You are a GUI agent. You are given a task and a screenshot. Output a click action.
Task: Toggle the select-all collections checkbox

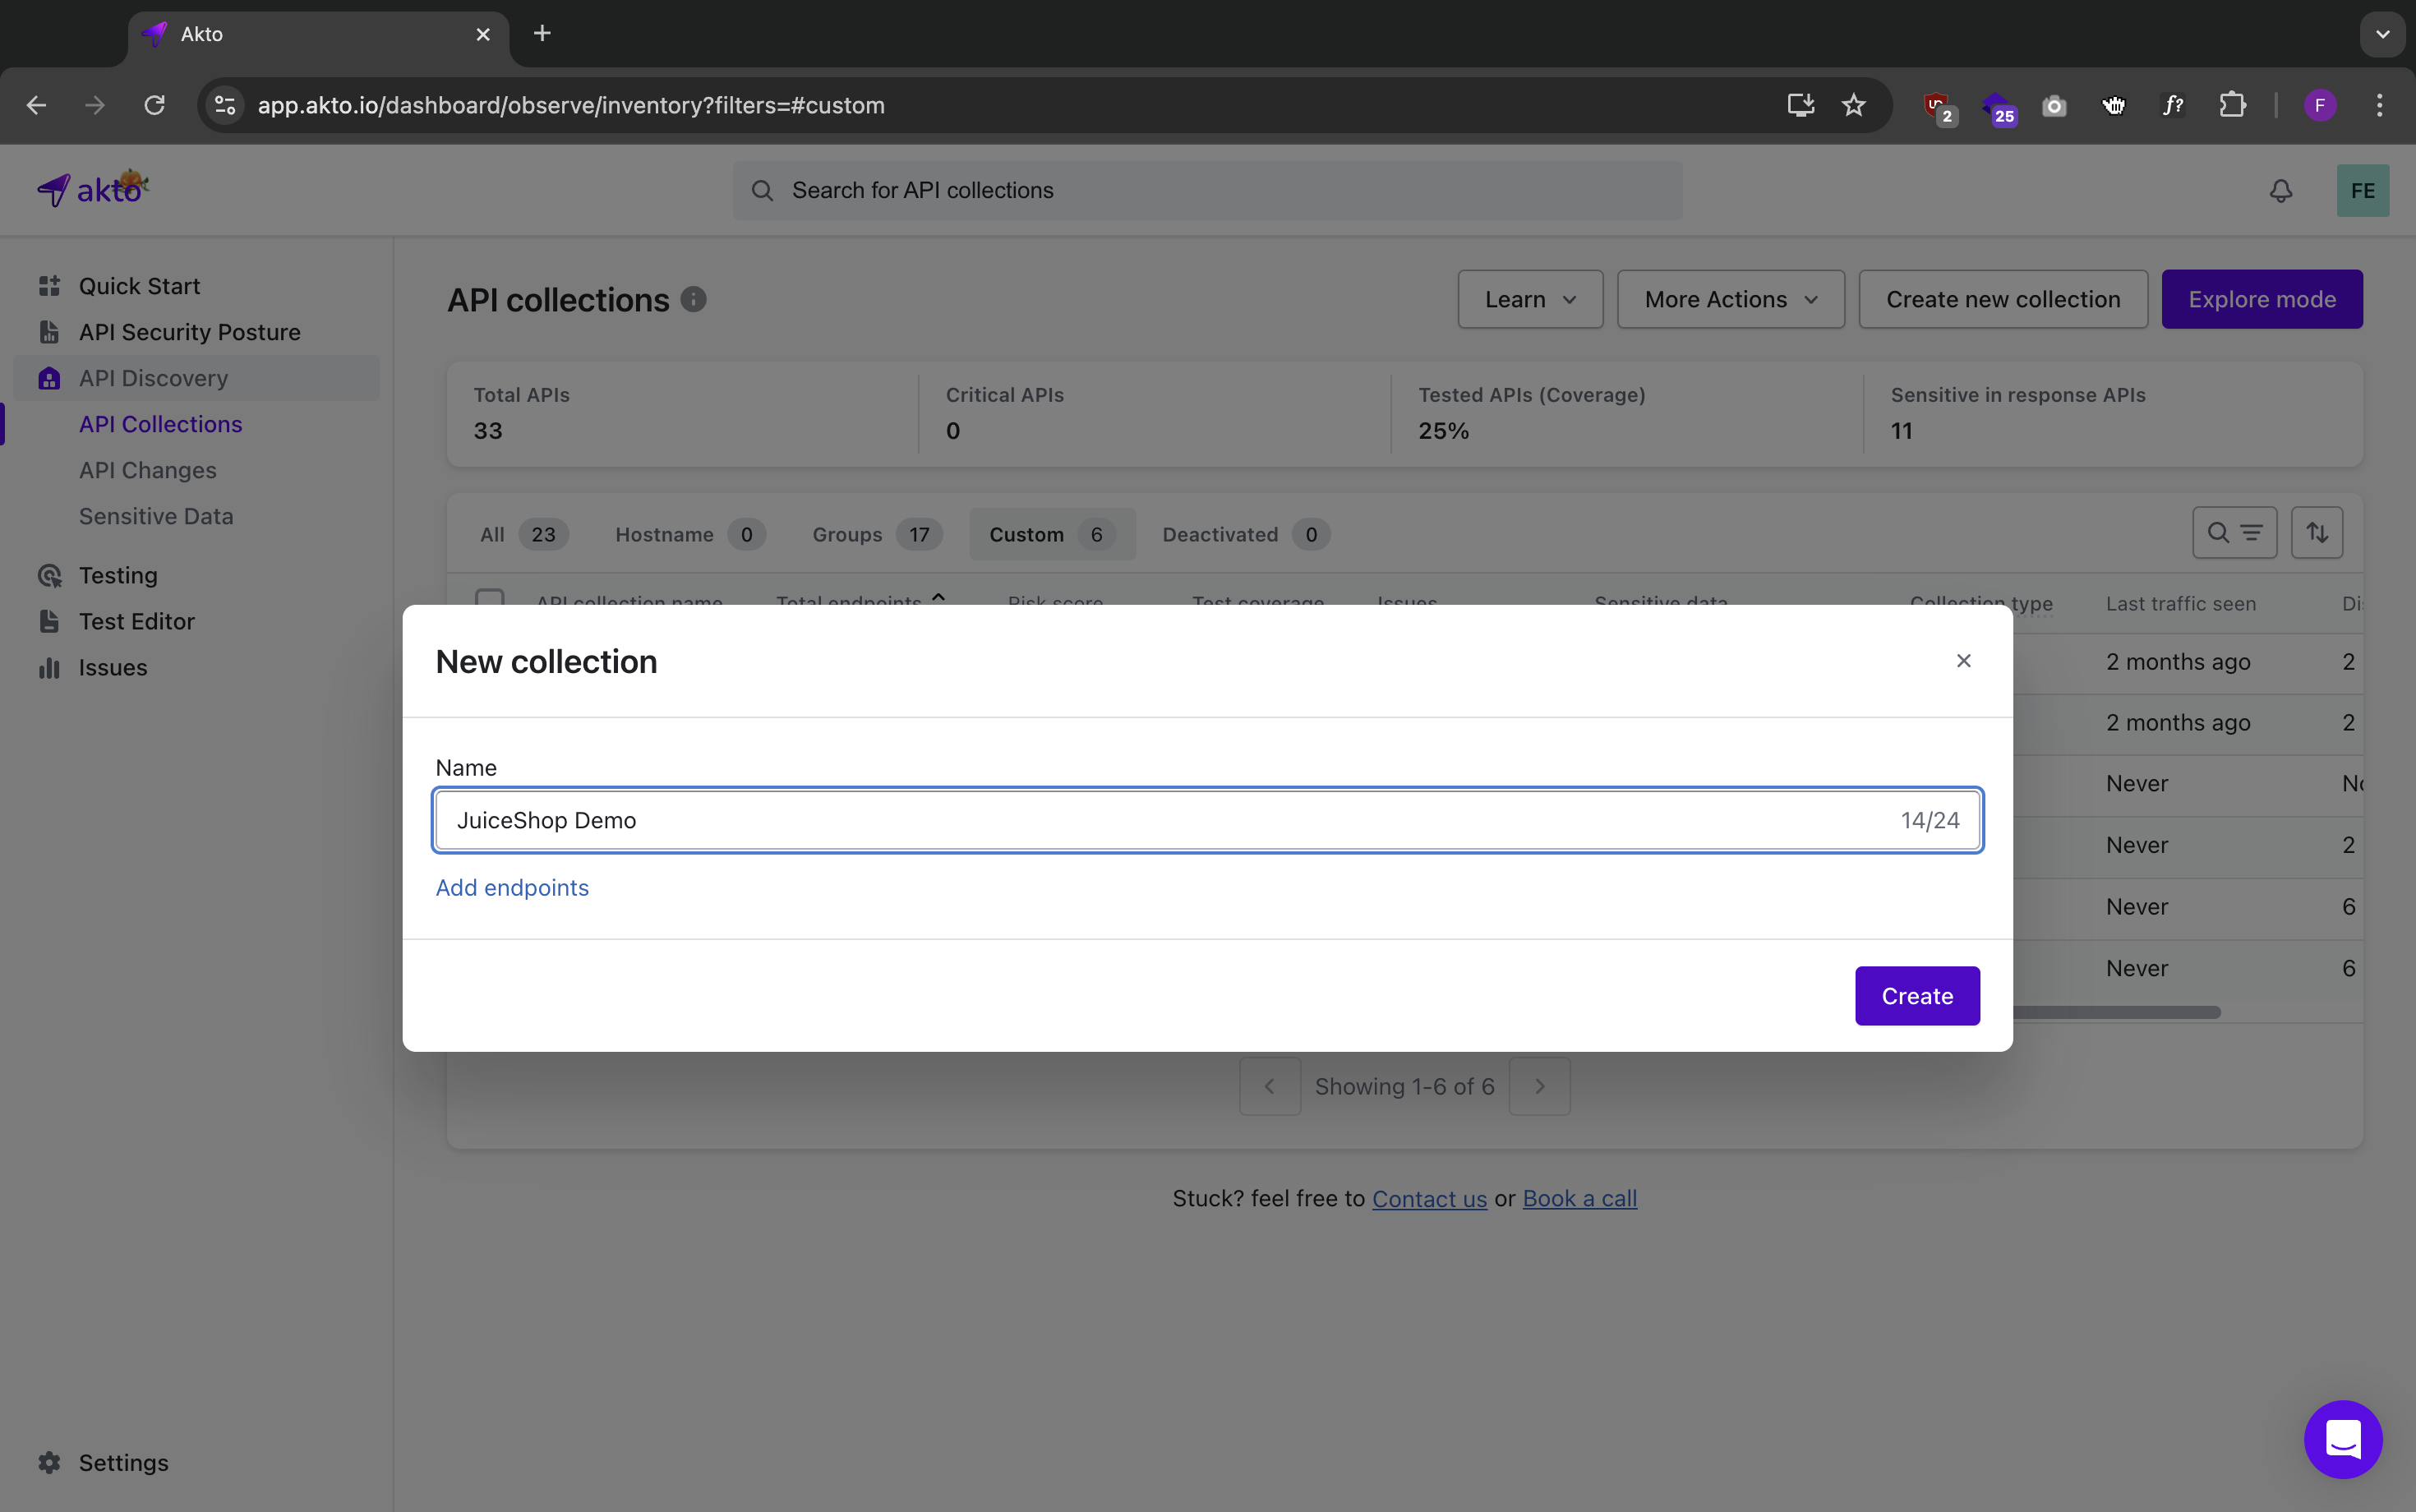point(489,598)
